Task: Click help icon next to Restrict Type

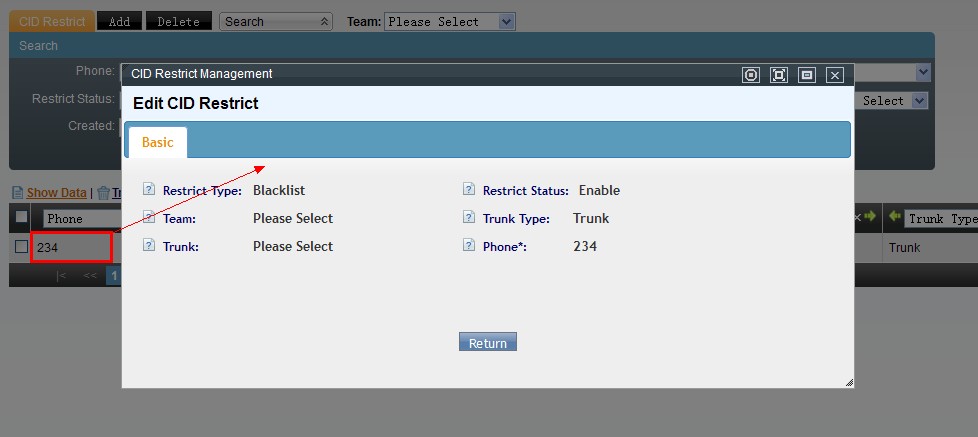Action: 148,189
